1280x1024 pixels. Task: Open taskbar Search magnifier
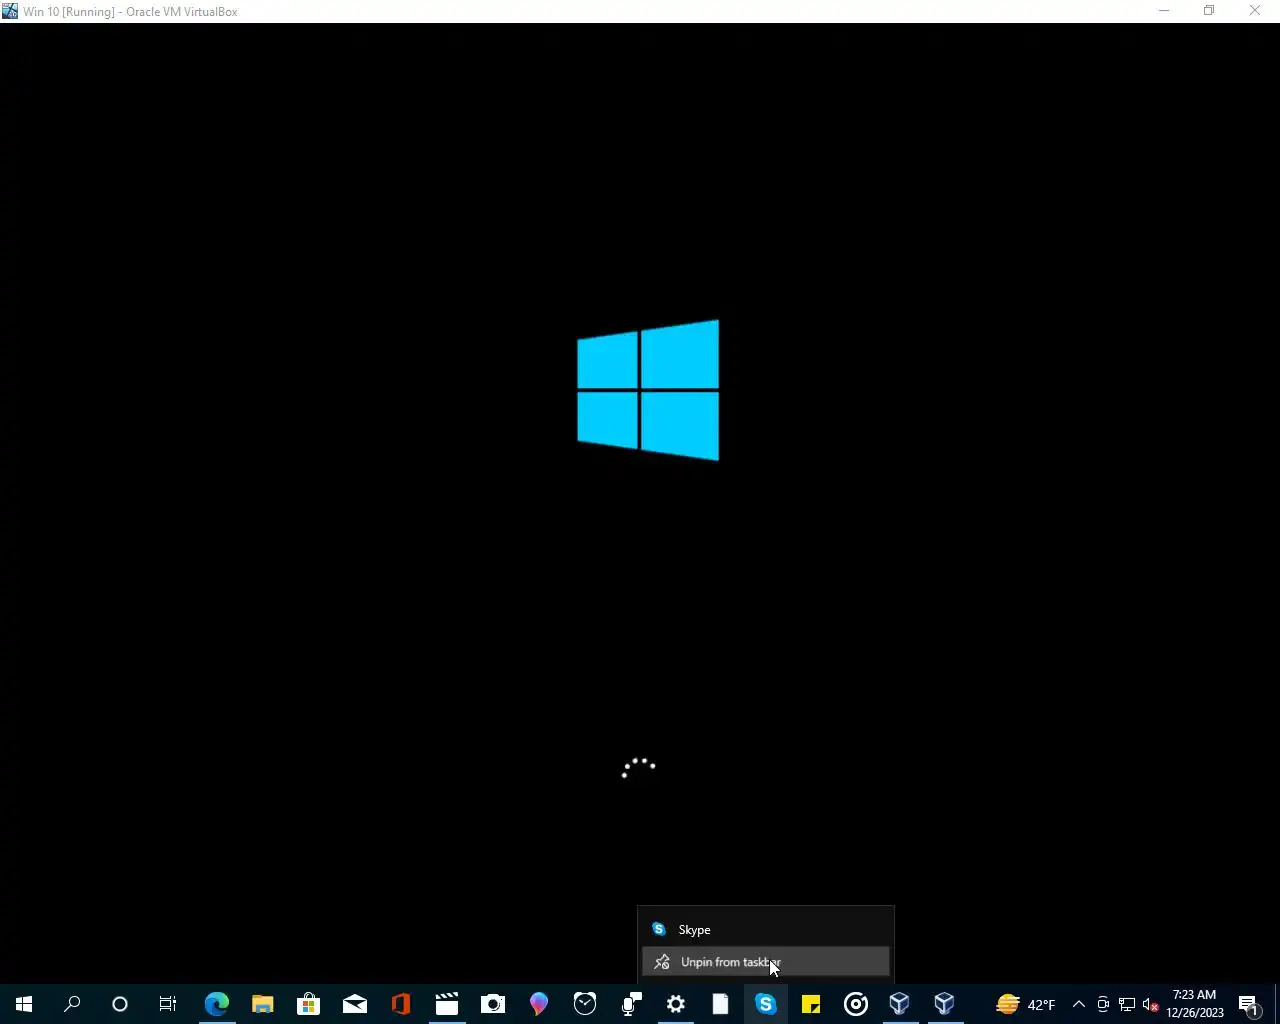(72, 1004)
